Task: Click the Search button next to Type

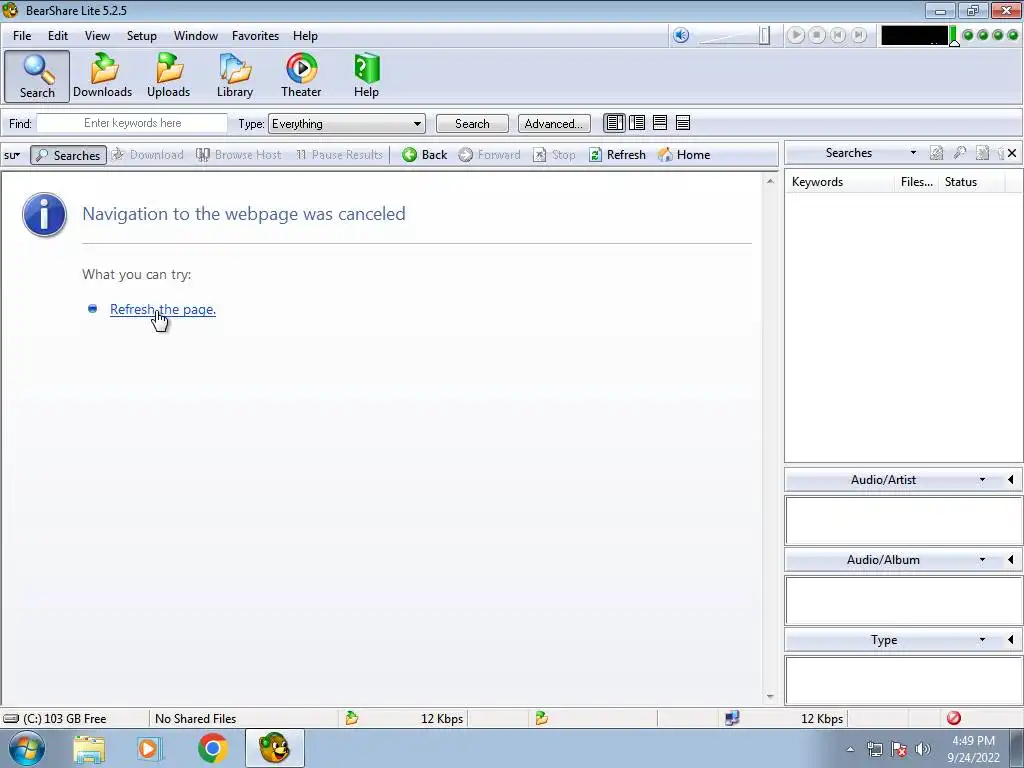Action: point(472,123)
